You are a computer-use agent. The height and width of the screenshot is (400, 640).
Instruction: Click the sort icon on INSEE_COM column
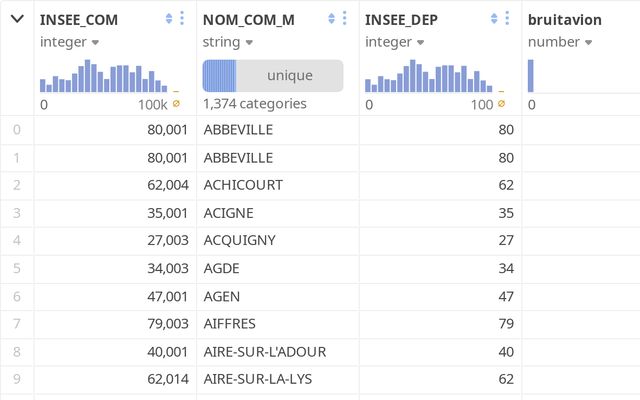(169, 19)
